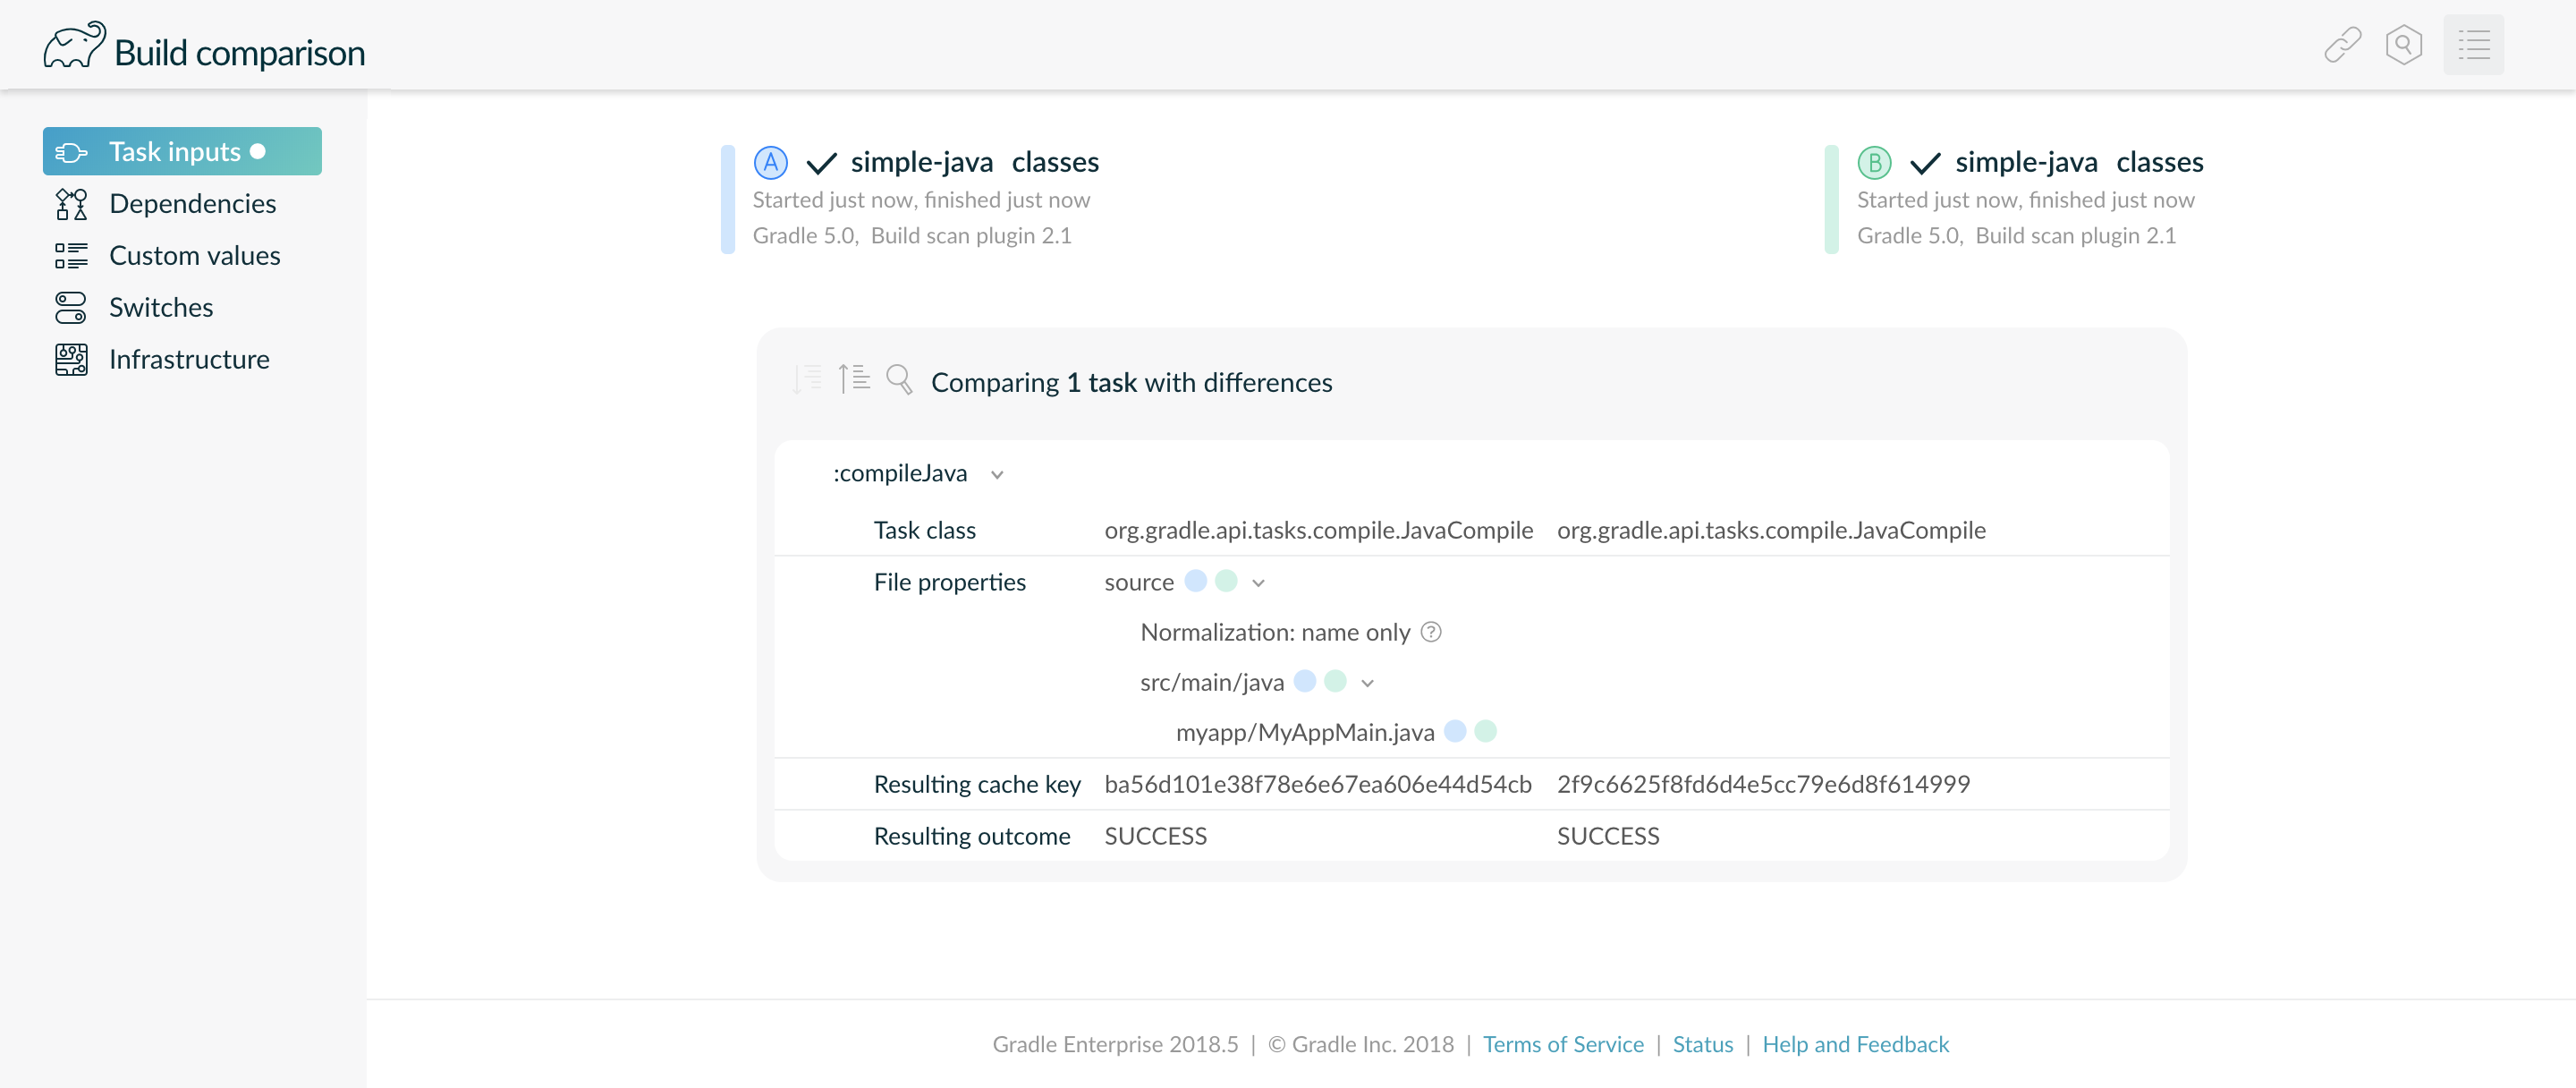This screenshot has height=1088, width=2576.
Task: Open the Custom values section
Action: coord(194,256)
